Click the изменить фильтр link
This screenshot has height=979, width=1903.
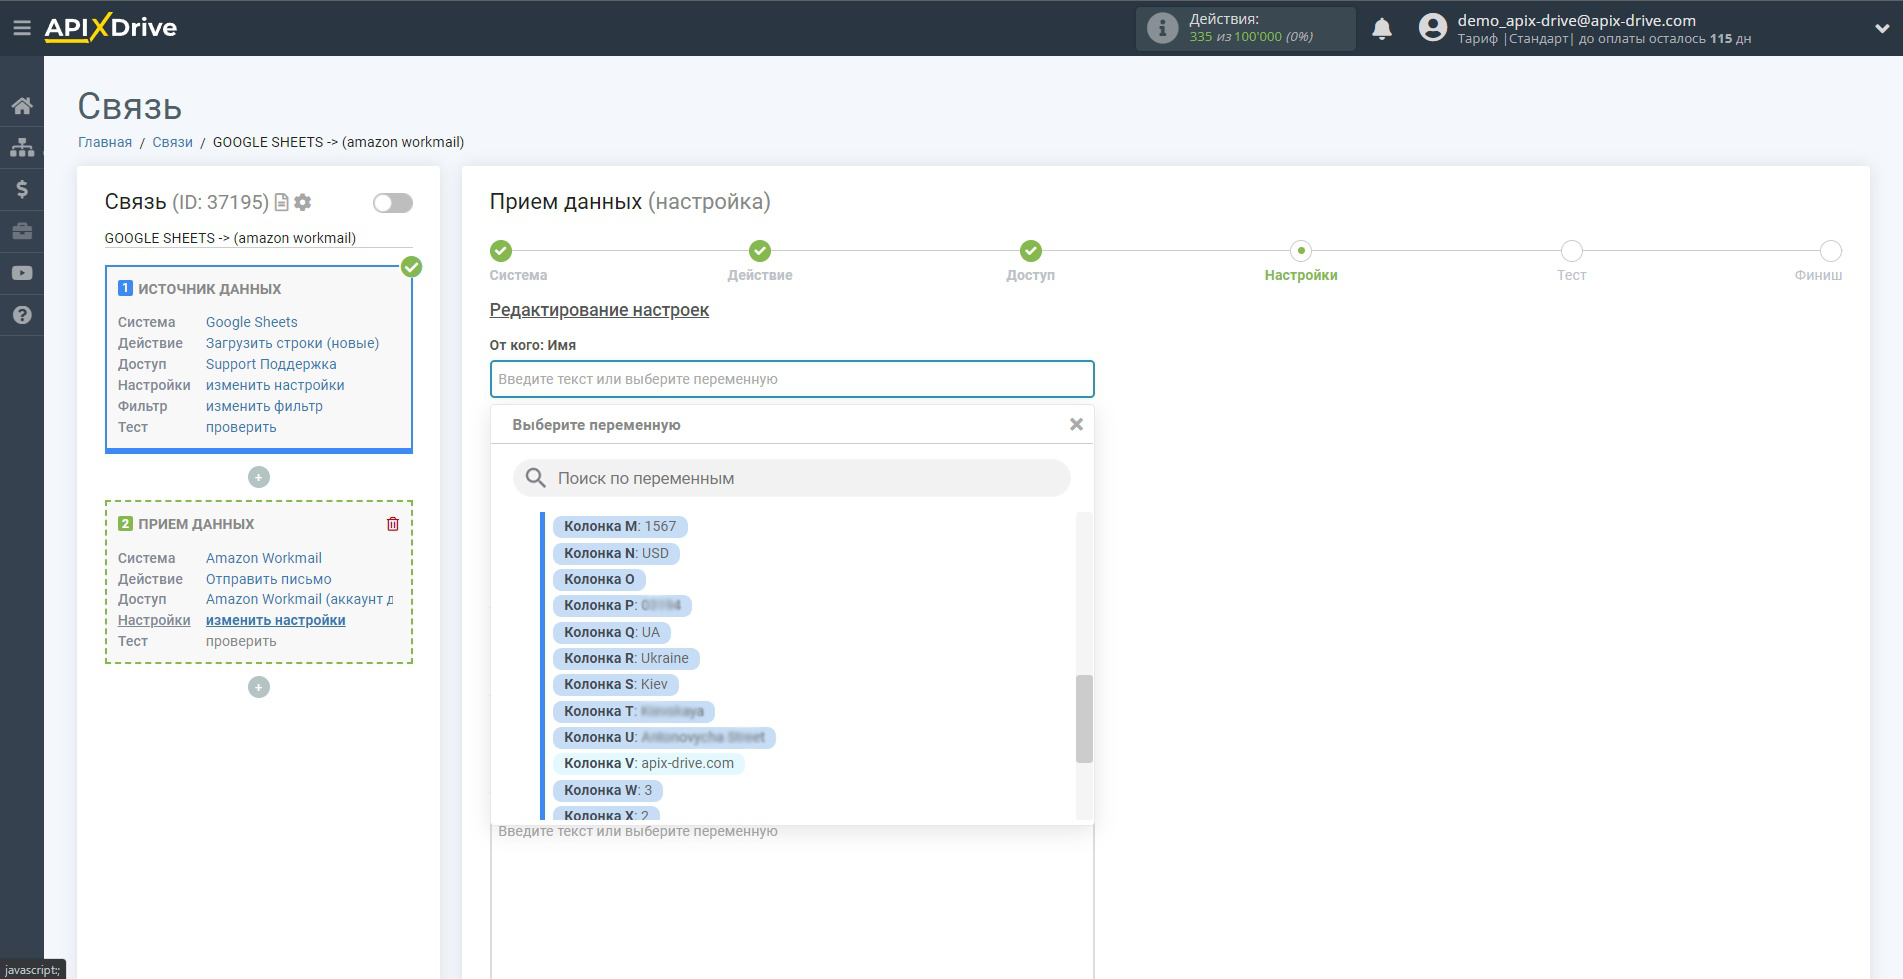click(264, 406)
